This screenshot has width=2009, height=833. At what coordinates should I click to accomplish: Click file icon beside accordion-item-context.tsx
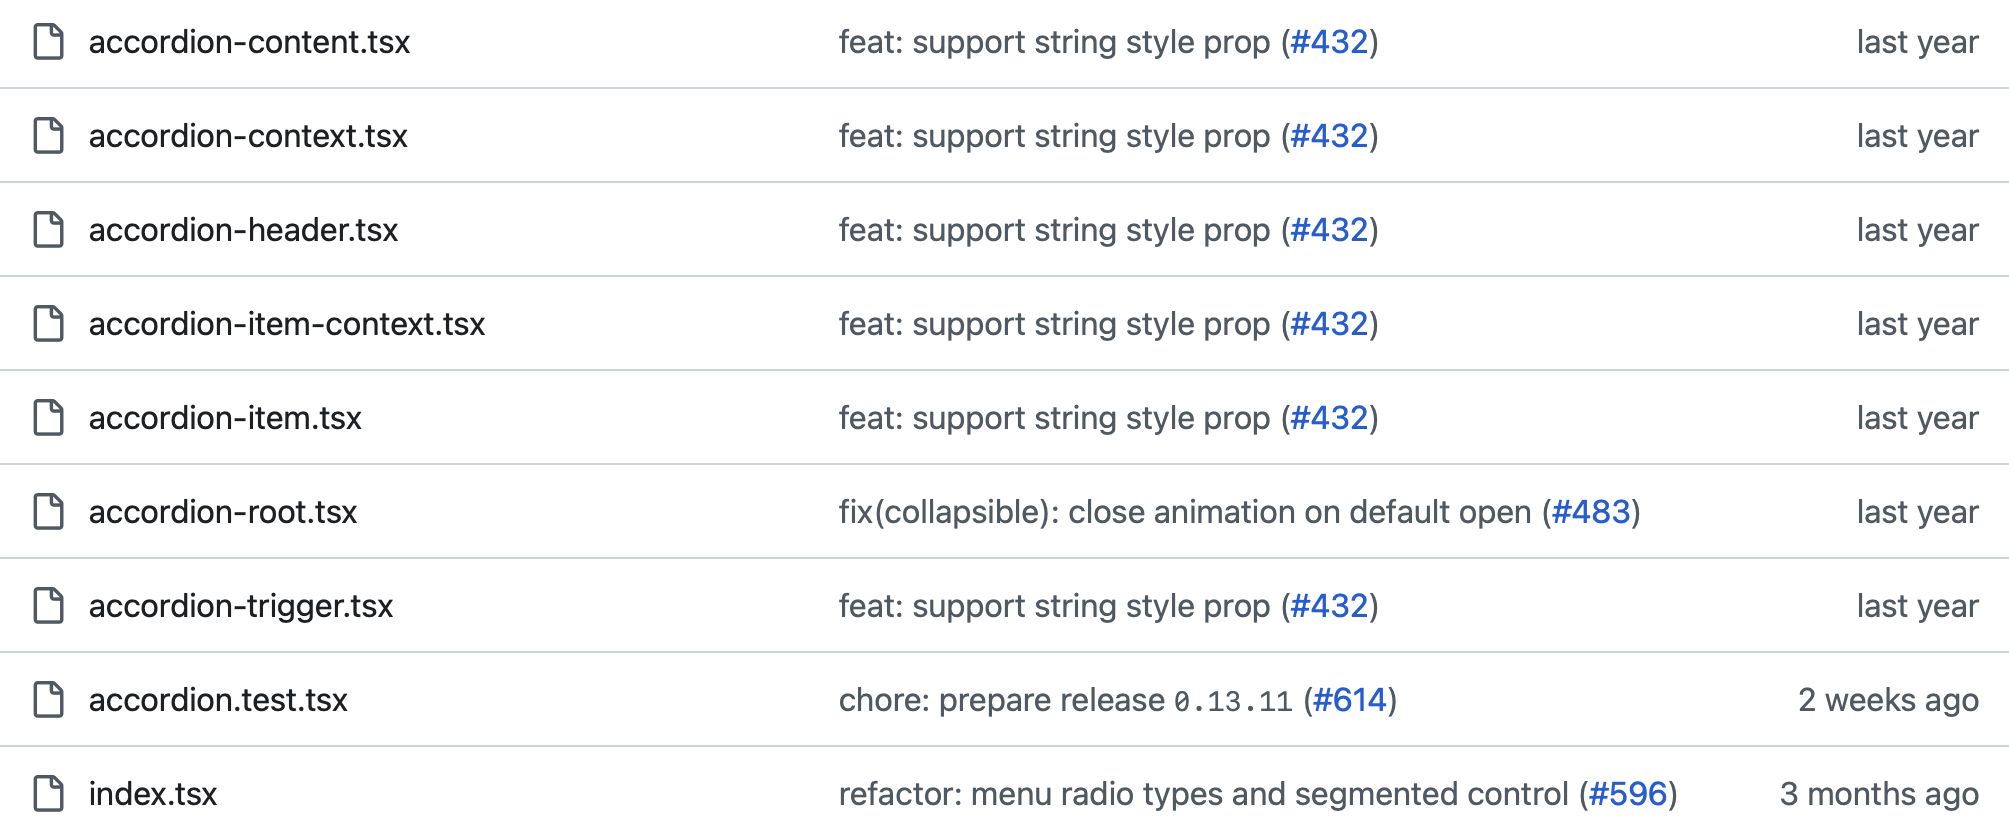tap(48, 324)
